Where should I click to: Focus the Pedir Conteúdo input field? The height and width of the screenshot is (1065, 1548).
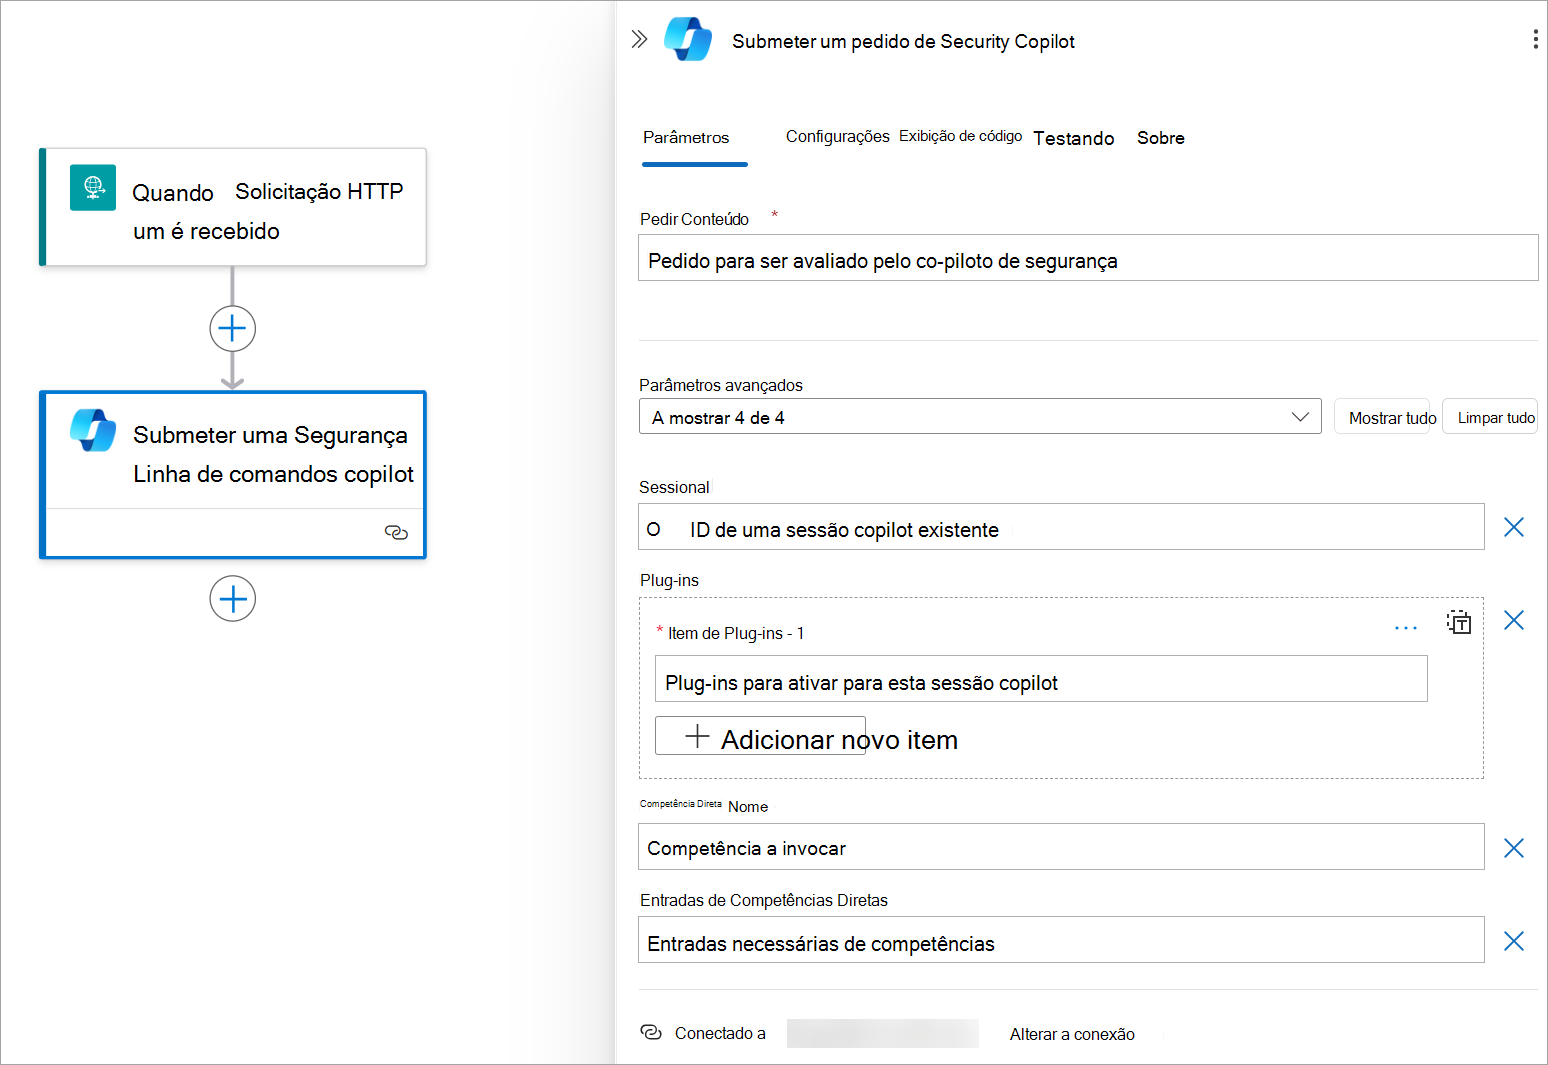click(x=1088, y=258)
